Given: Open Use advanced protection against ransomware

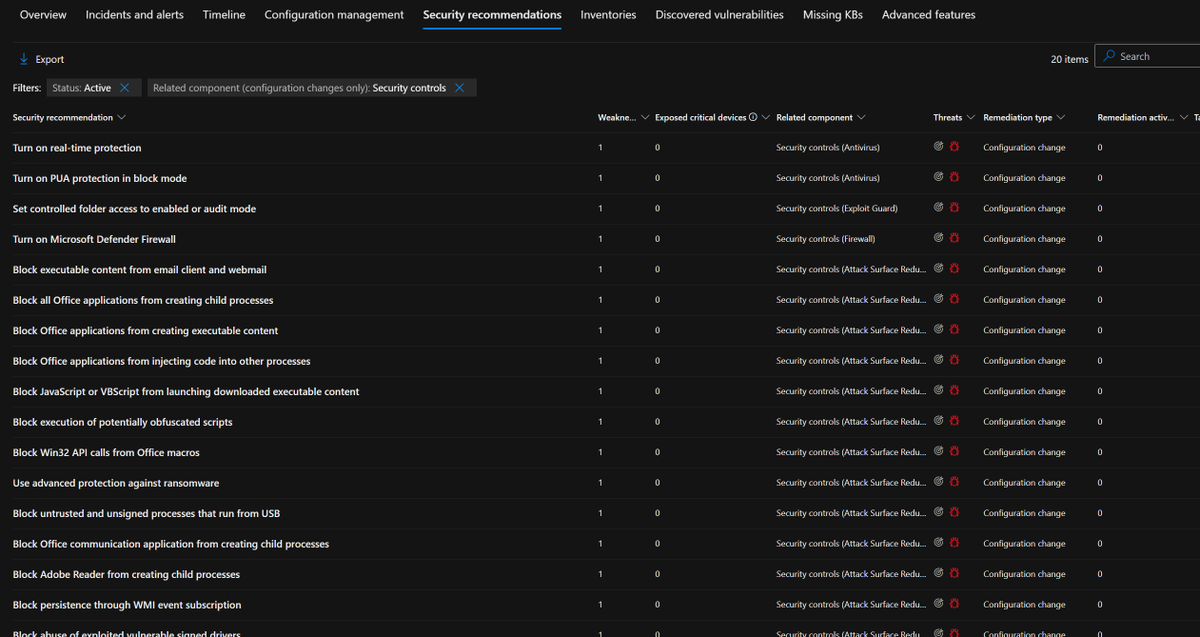Looking at the screenshot, I should point(116,483).
